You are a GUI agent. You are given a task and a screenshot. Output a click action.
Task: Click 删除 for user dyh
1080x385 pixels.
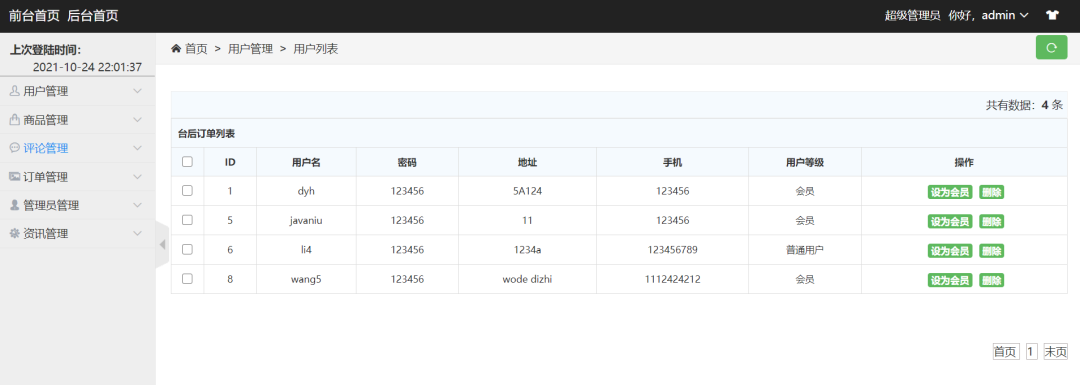[x=991, y=192]
